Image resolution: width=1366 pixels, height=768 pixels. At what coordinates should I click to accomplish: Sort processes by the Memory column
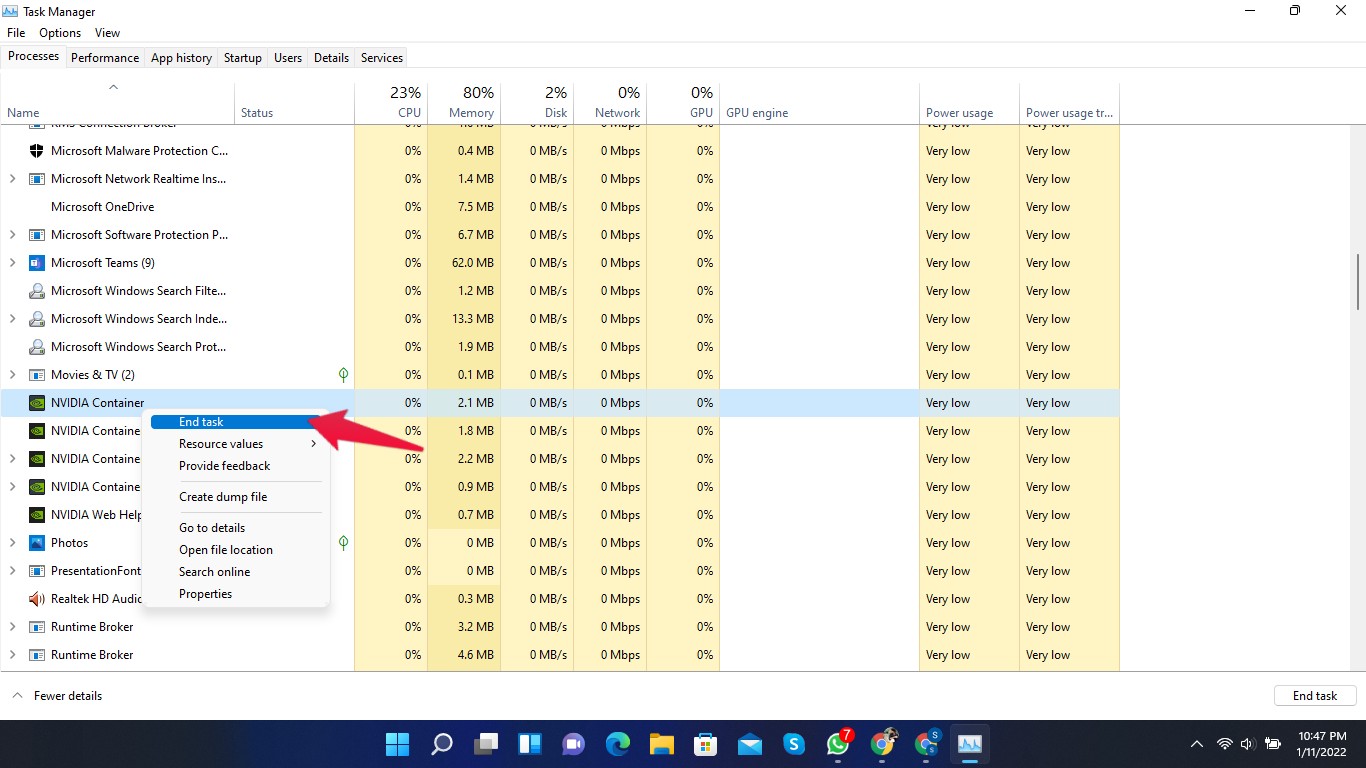click(464, 102)
